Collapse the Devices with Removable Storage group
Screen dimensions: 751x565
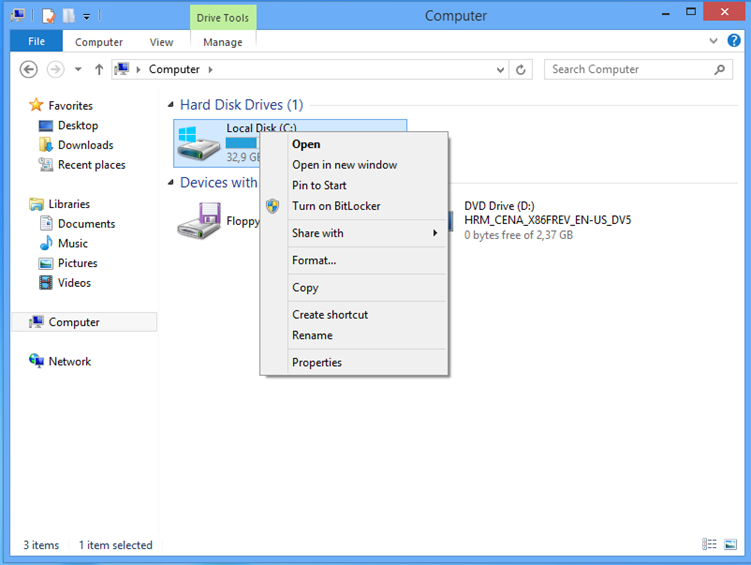[x=171, y=182]
